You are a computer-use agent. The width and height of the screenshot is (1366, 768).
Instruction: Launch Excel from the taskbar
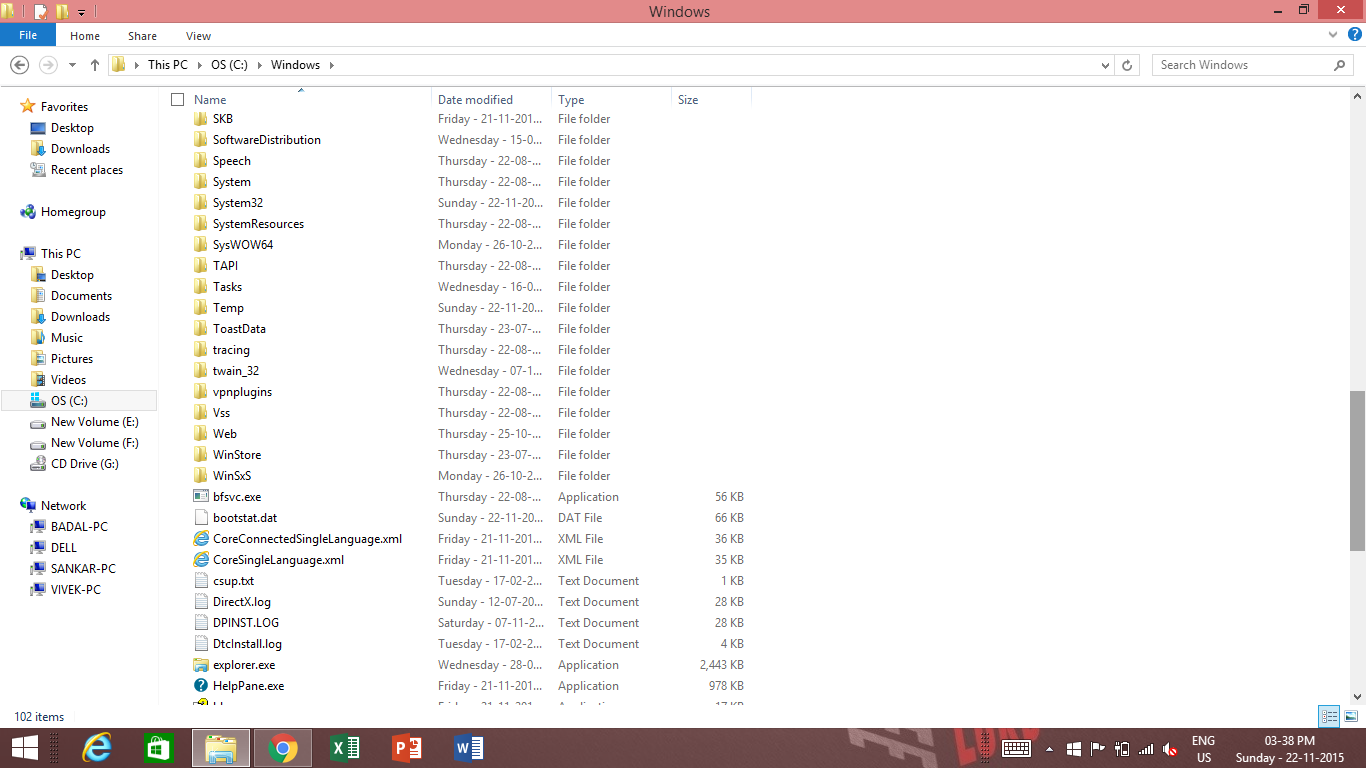click(345, 748)
